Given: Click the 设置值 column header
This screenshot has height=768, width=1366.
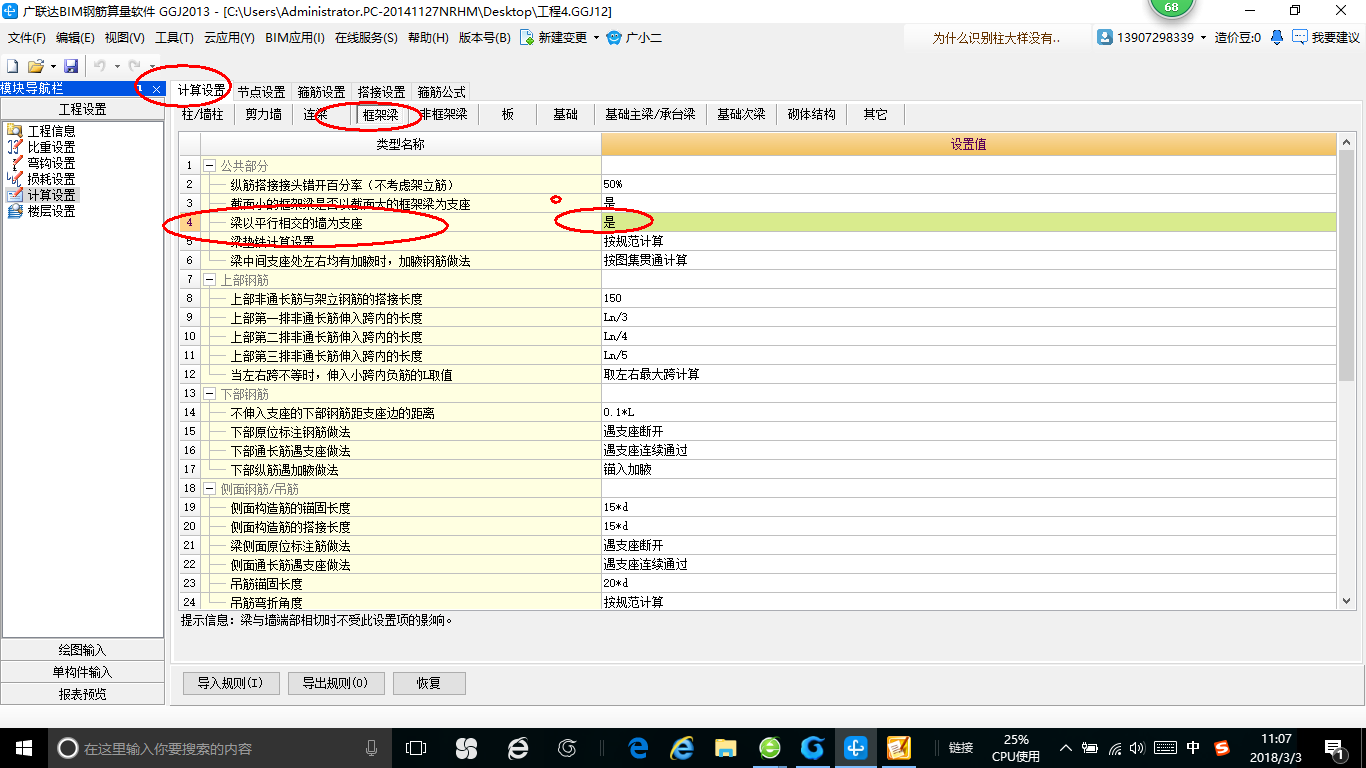Looking at the screenshot, I should click(x=968, y=144).
